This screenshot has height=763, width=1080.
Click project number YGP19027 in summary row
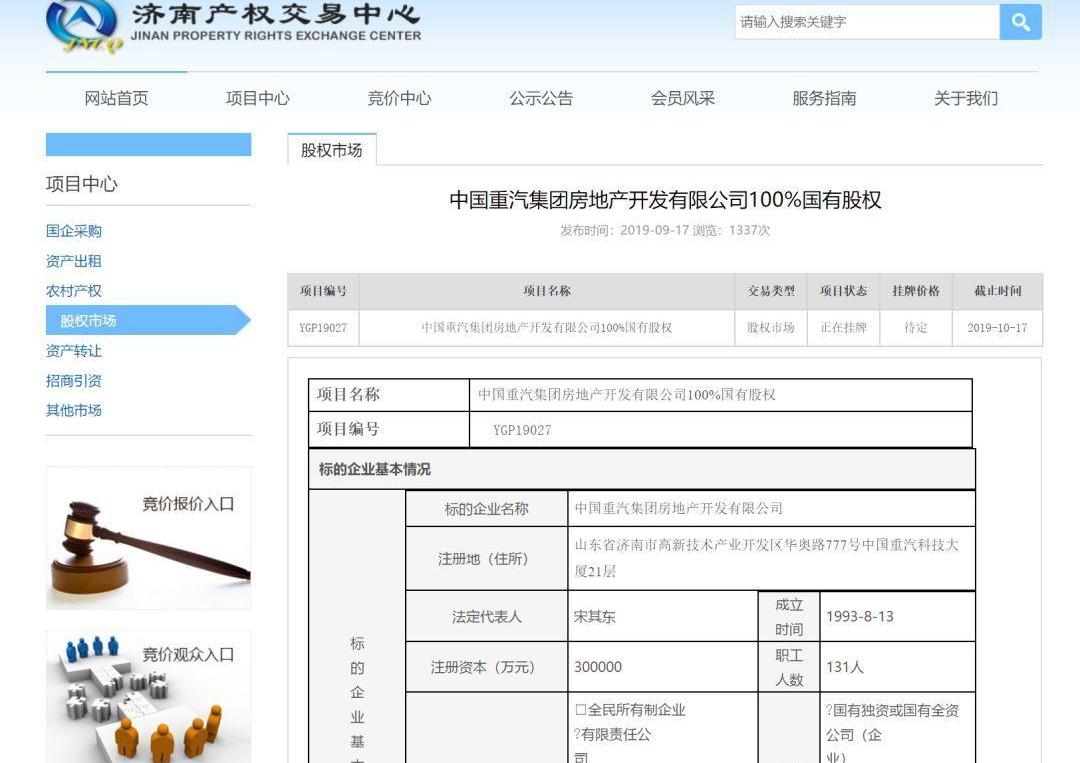click(323, 328)
